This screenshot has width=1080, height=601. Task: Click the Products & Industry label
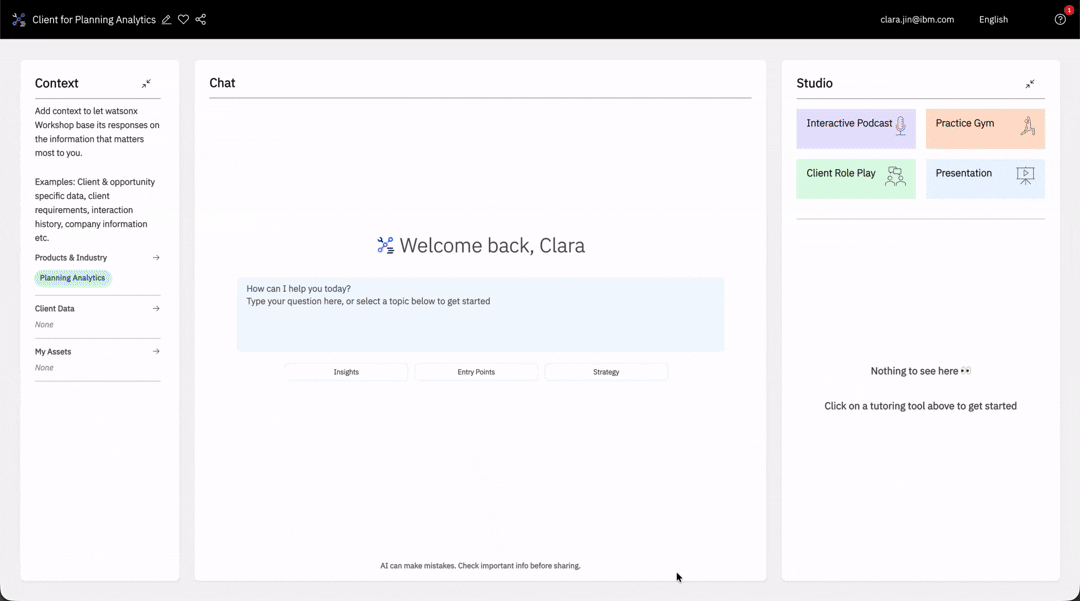pos(71,257)
